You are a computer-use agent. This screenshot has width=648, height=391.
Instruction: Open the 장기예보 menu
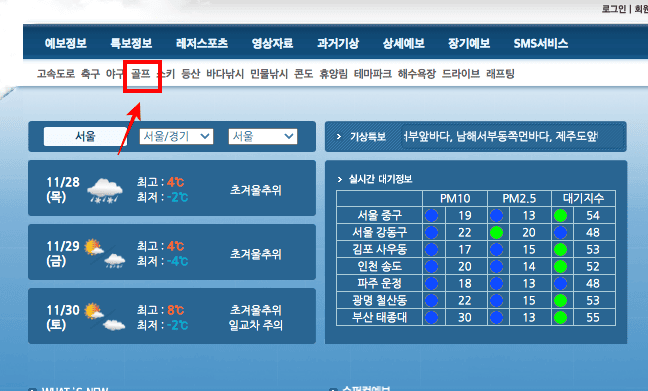pyautogui.click(x=469, y=43)
